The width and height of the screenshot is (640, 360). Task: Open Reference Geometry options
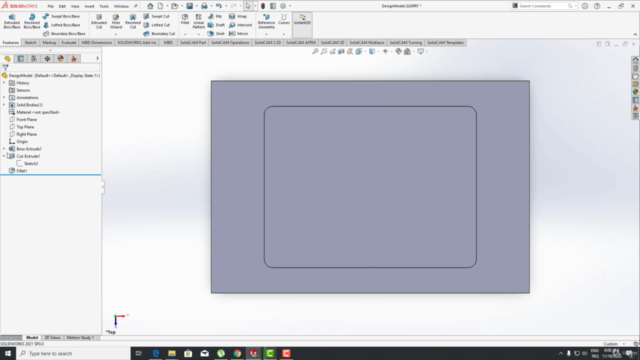pyautogui.click(x=267, y=21)
